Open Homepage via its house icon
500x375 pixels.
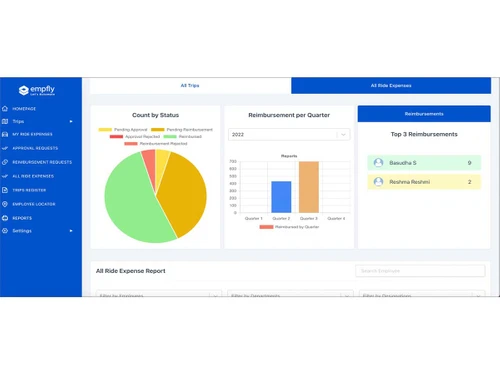[5, 109]
